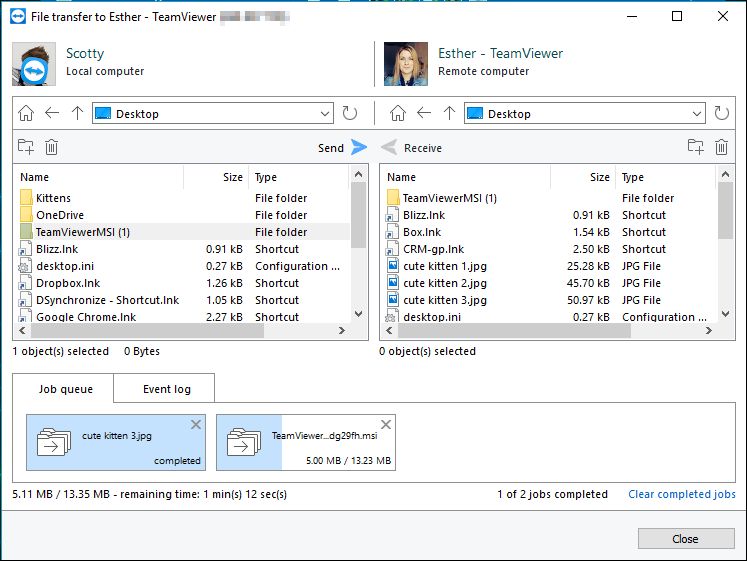
Task: Cancel the TeamViewer msi transfer job
Action: (x=386, y=424)
